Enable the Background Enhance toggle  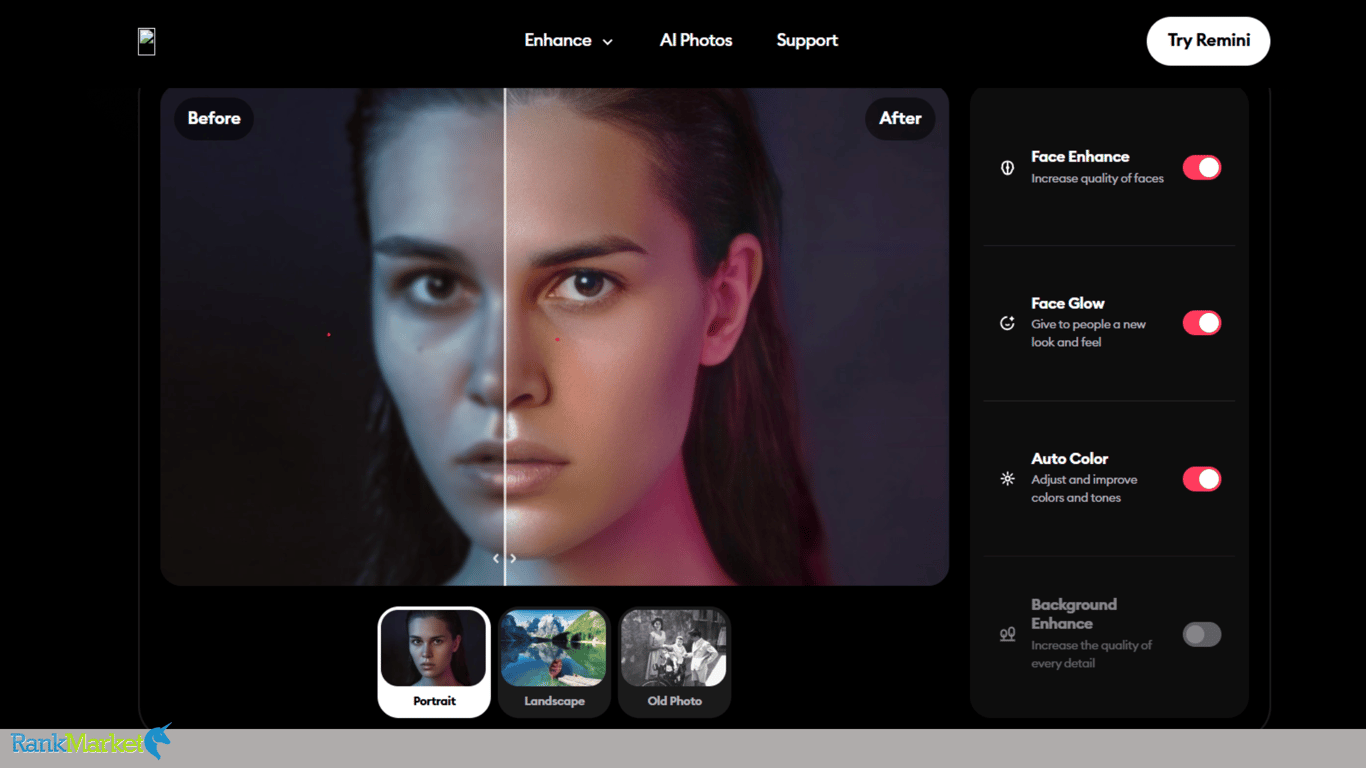pyautogui.click(x=1202, y=634)
